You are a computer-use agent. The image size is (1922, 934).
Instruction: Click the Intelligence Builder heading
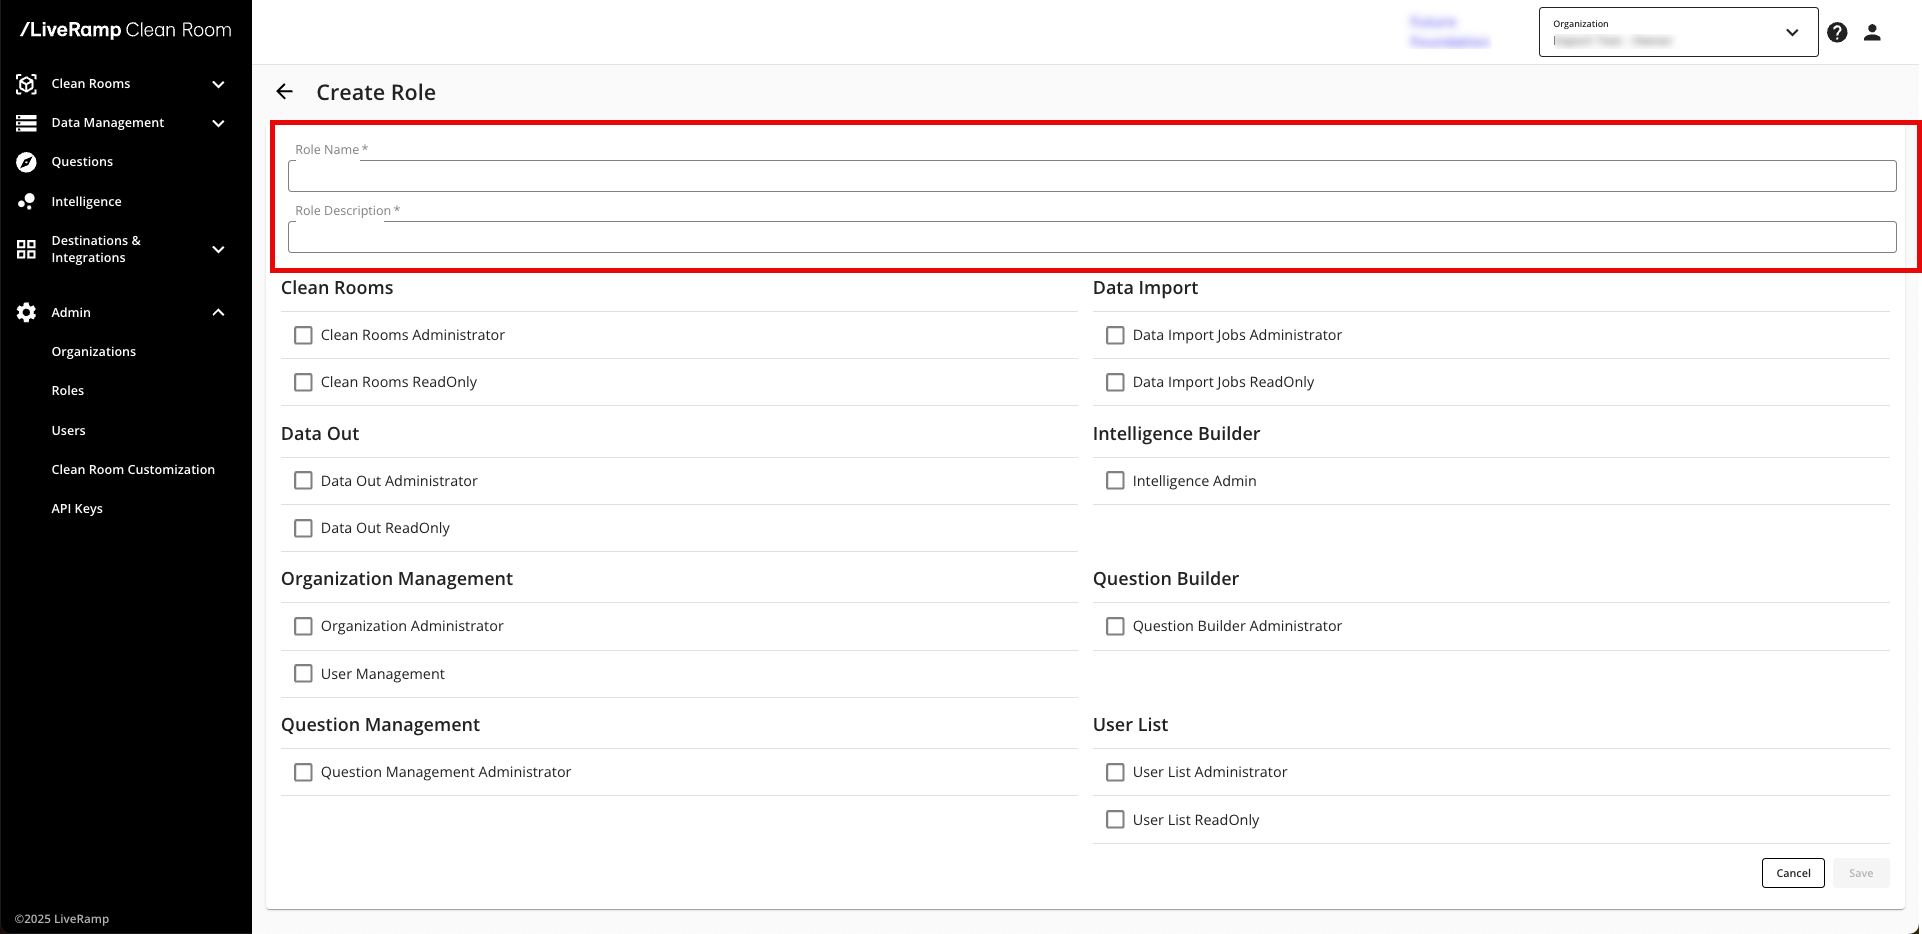coord(1176,434)
